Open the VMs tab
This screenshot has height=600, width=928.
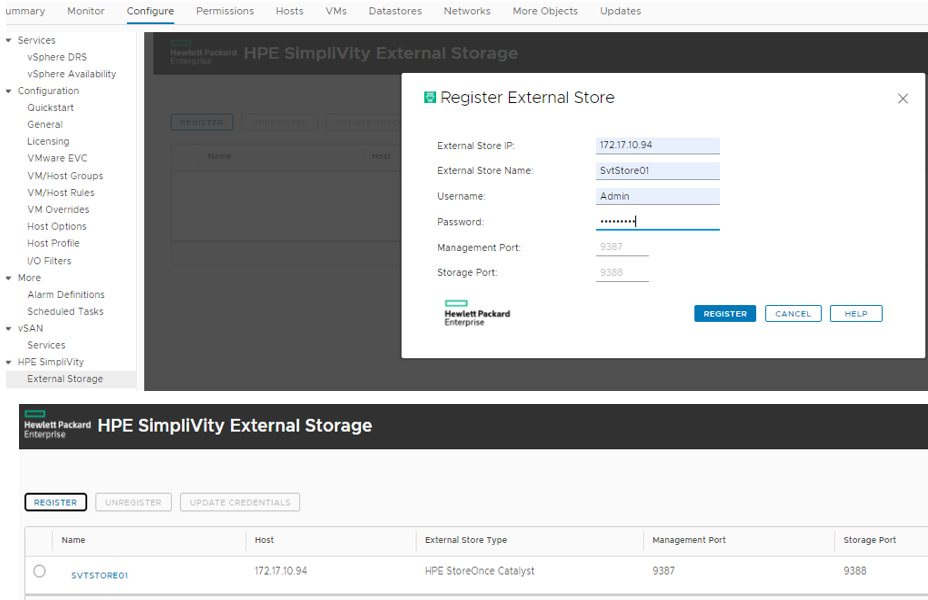(x=336, y=11)
